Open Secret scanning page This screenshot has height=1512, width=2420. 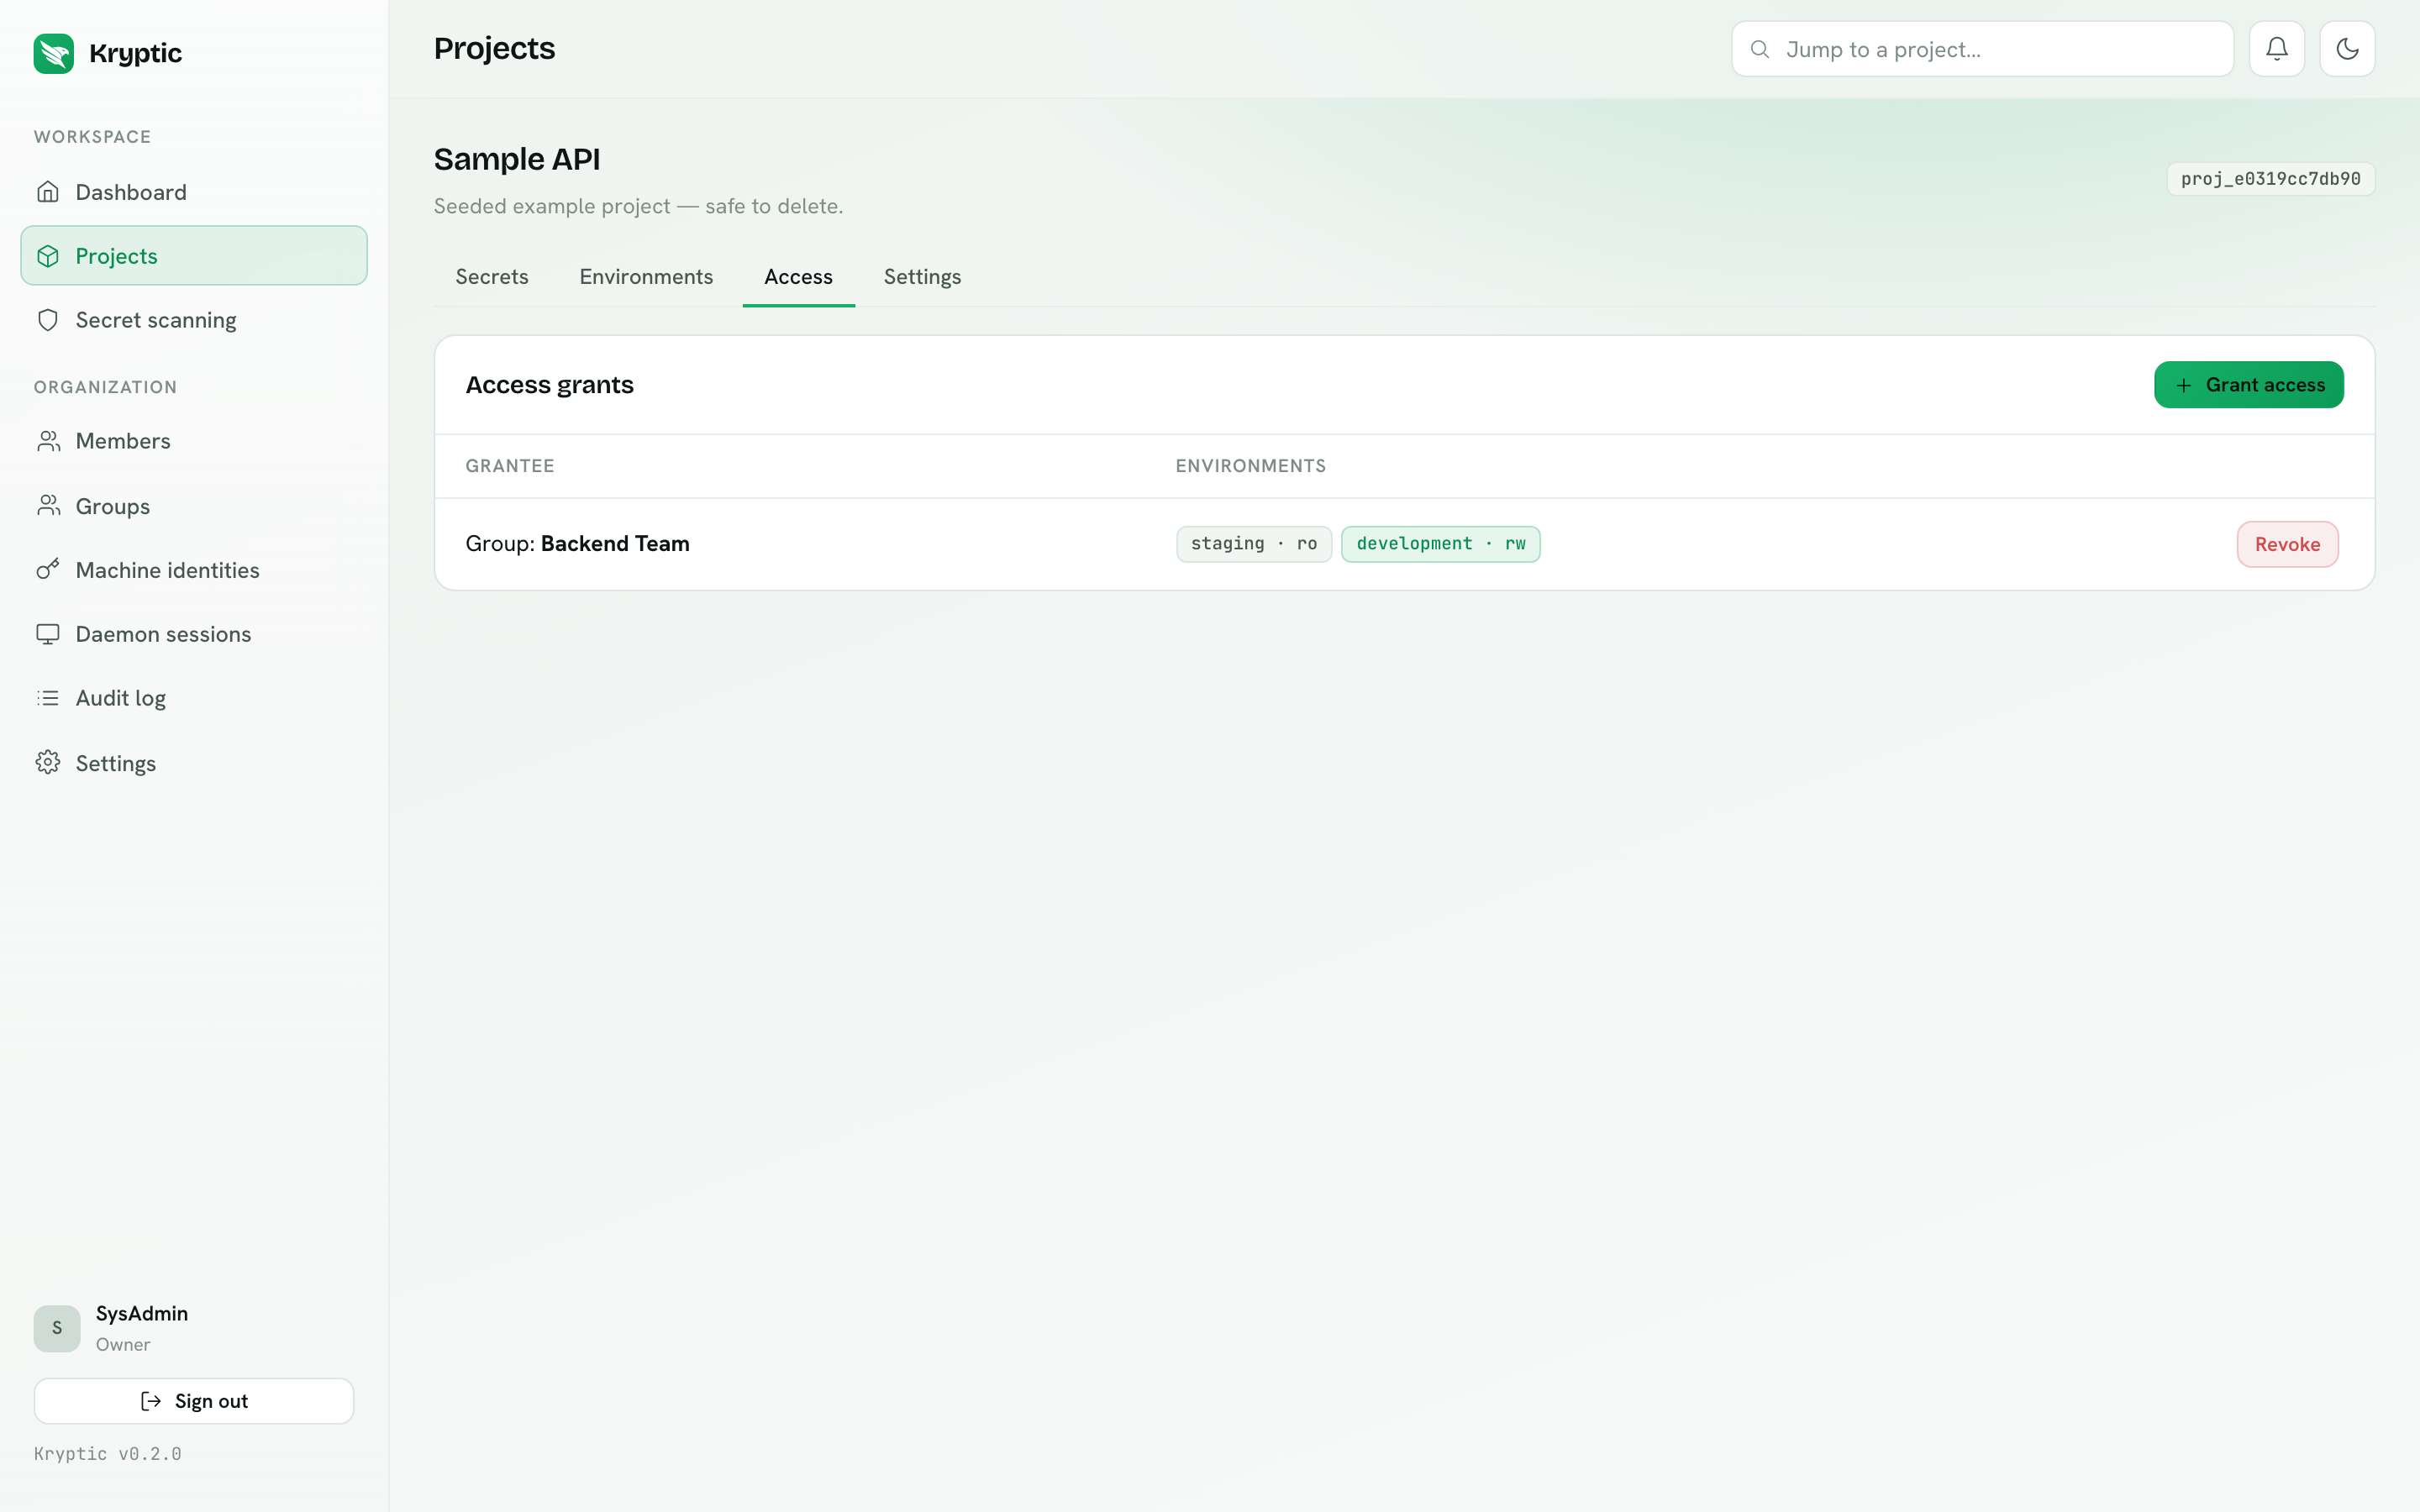point(194,320)
